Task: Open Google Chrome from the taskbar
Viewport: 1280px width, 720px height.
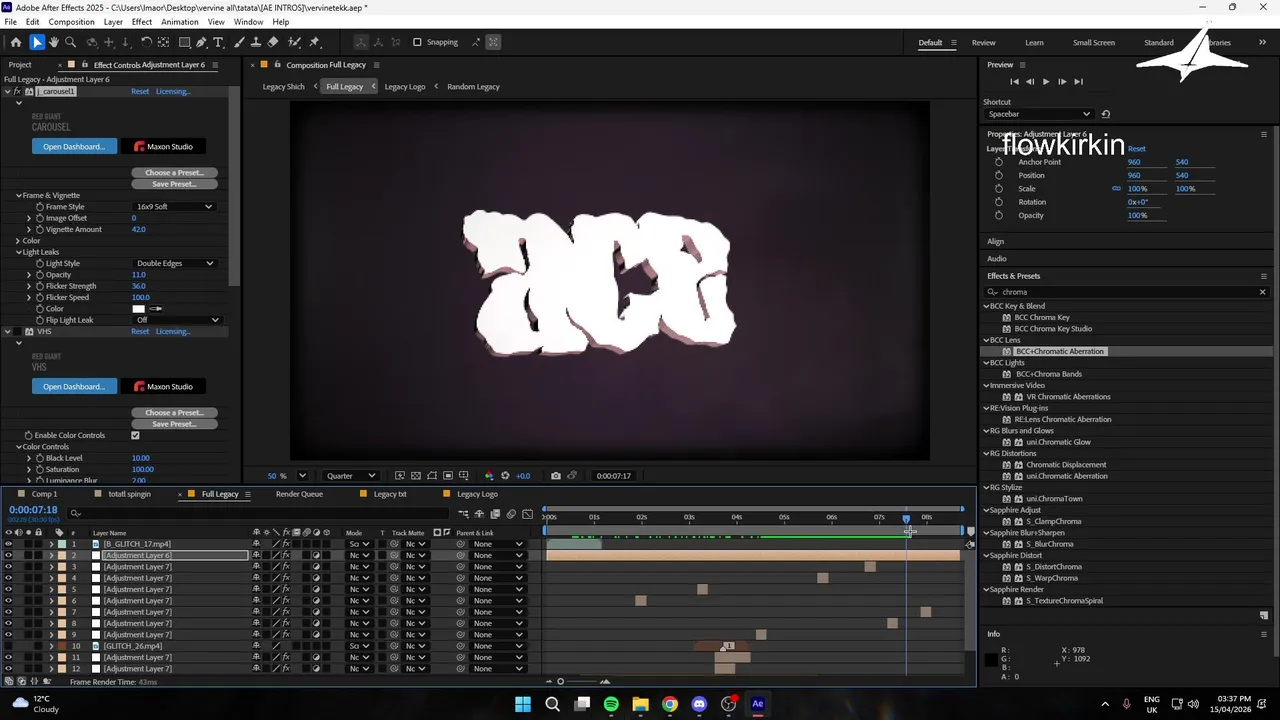Action: click(670, 704)
